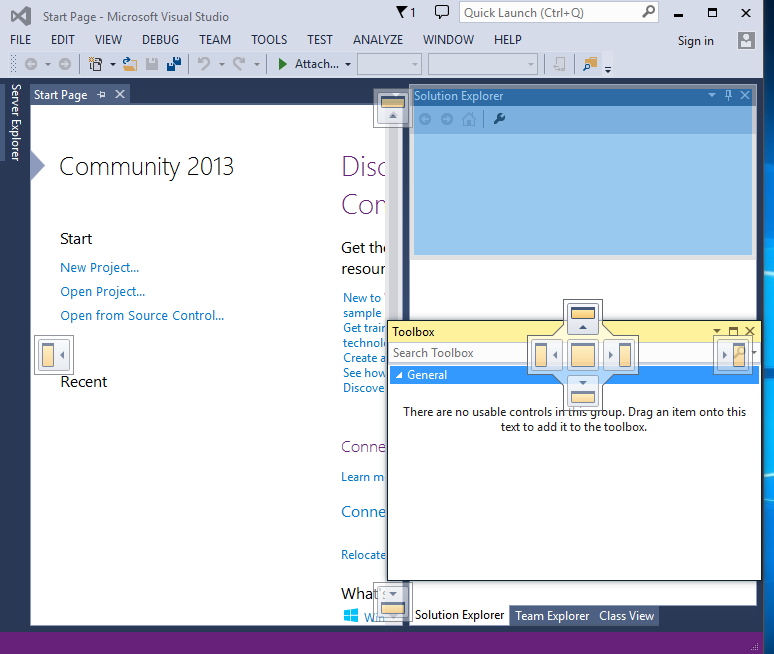Click the New Project toolbar icon
The width and height of the screenshot is (774, 654).
point(95,64)
